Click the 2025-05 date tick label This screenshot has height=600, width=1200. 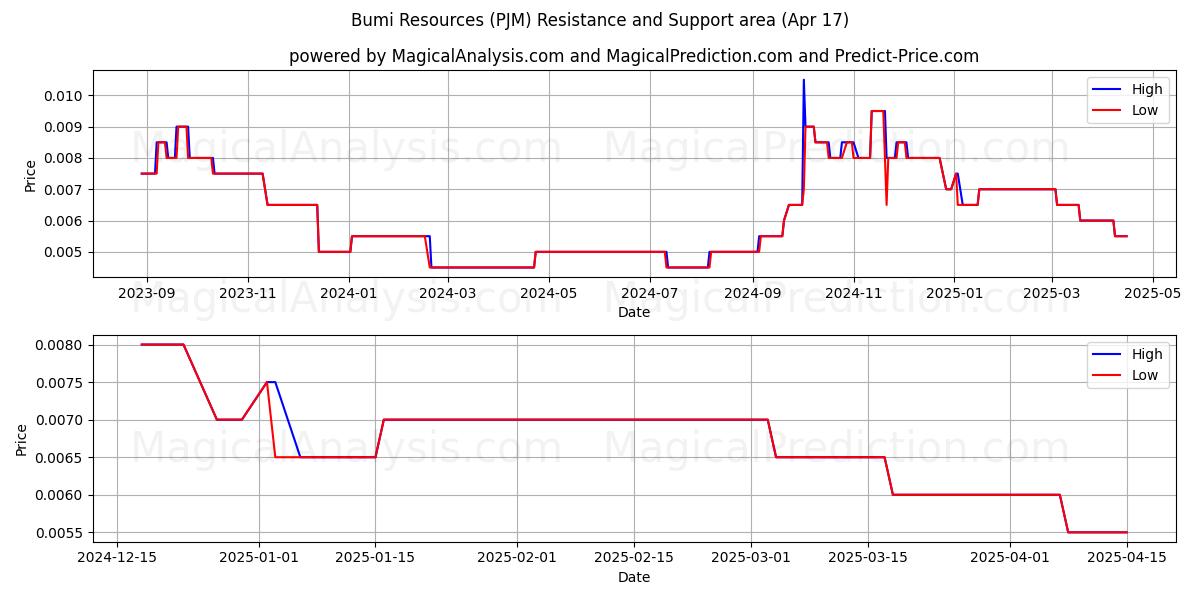(x=1153, y=294)
